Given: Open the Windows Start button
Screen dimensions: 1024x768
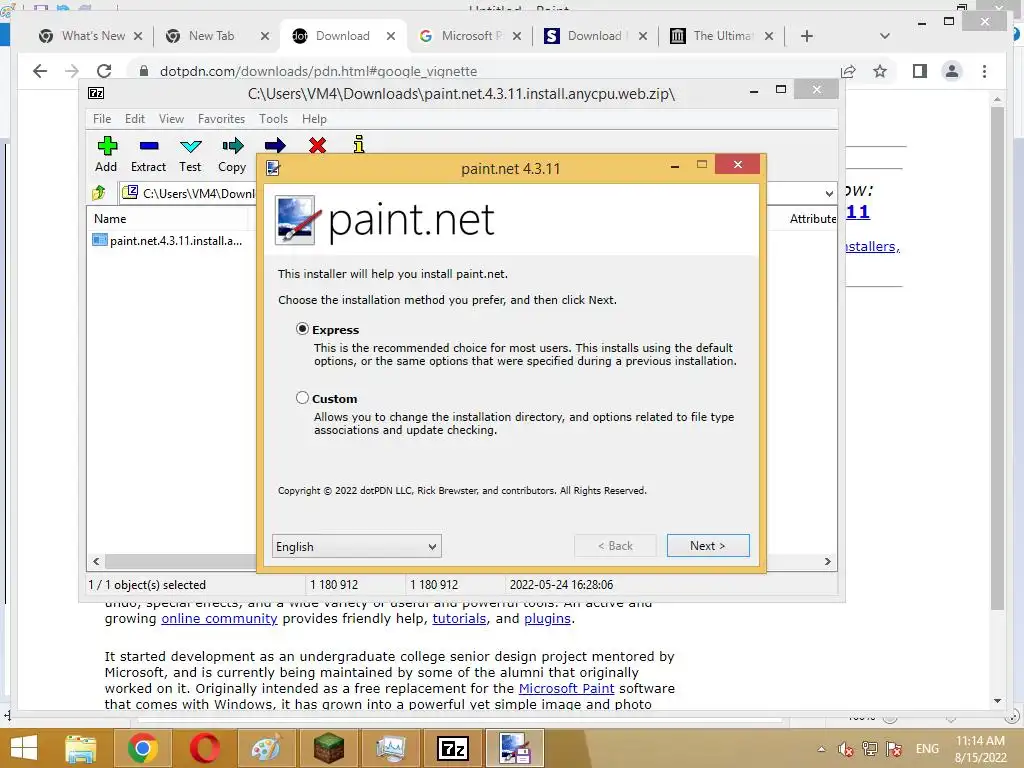Looking at the screenshot, I should 24,748.
